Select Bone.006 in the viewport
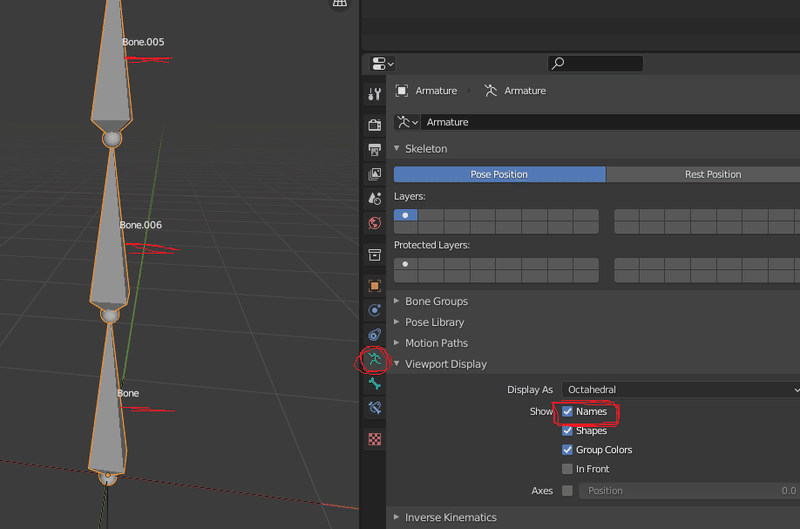Screen dimensions: 800x529 click(110, 235)
